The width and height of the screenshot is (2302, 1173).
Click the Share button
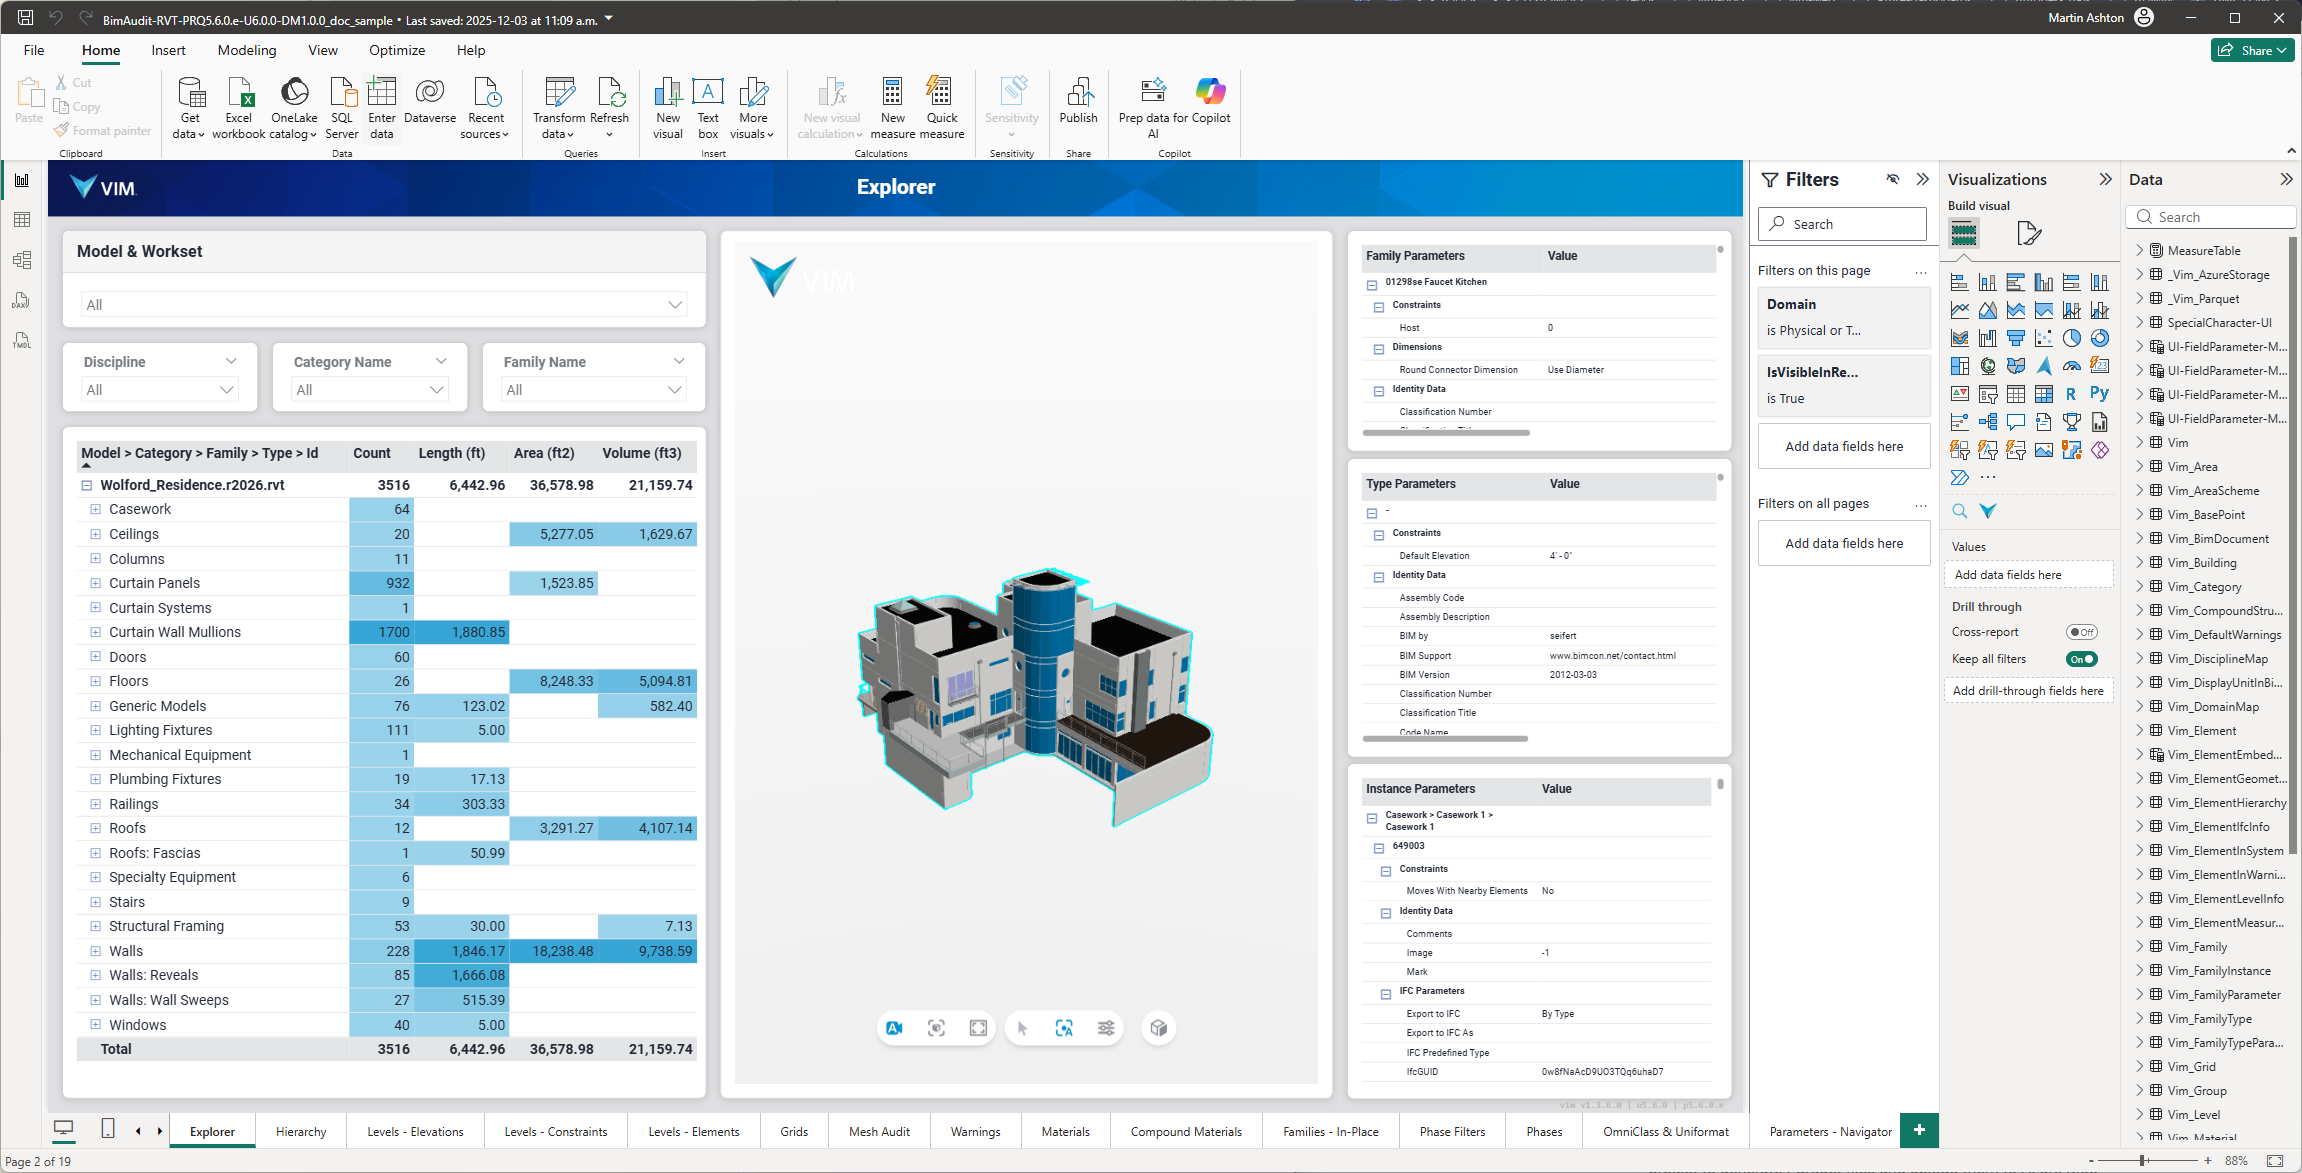tap(2251, 50)
